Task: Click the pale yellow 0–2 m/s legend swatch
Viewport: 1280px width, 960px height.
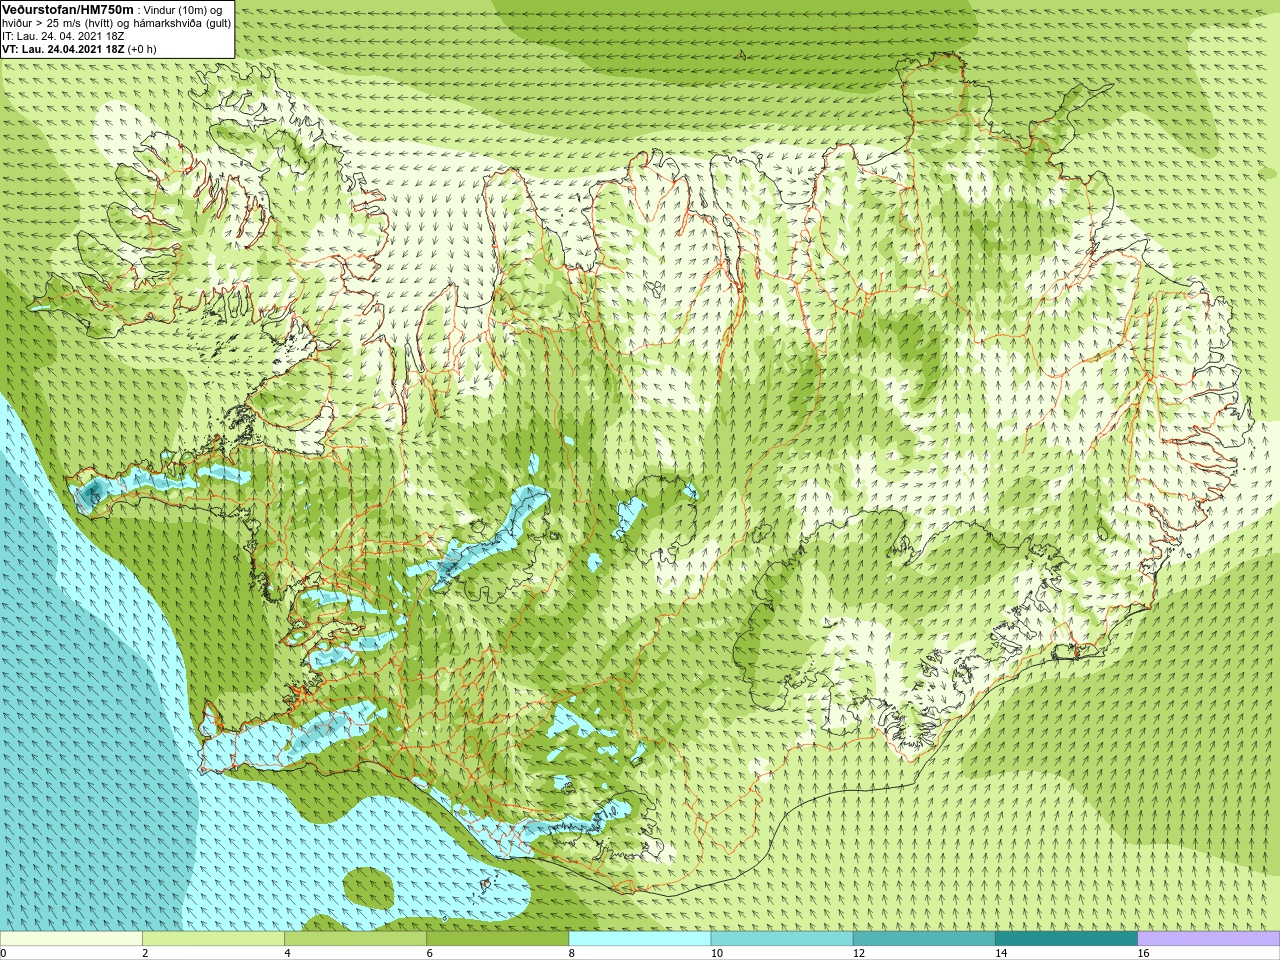Action: tap(71, 939)
